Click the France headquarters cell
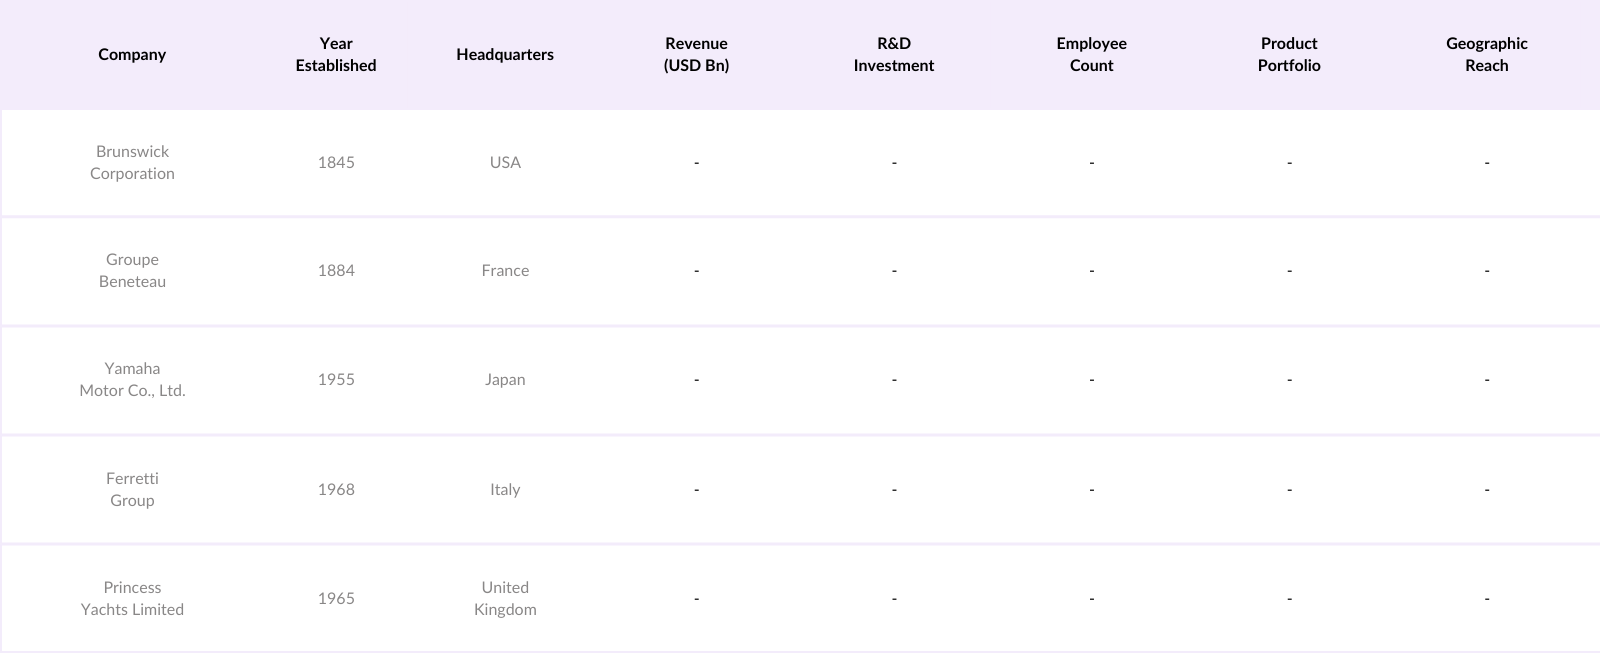 coord(505,270)
